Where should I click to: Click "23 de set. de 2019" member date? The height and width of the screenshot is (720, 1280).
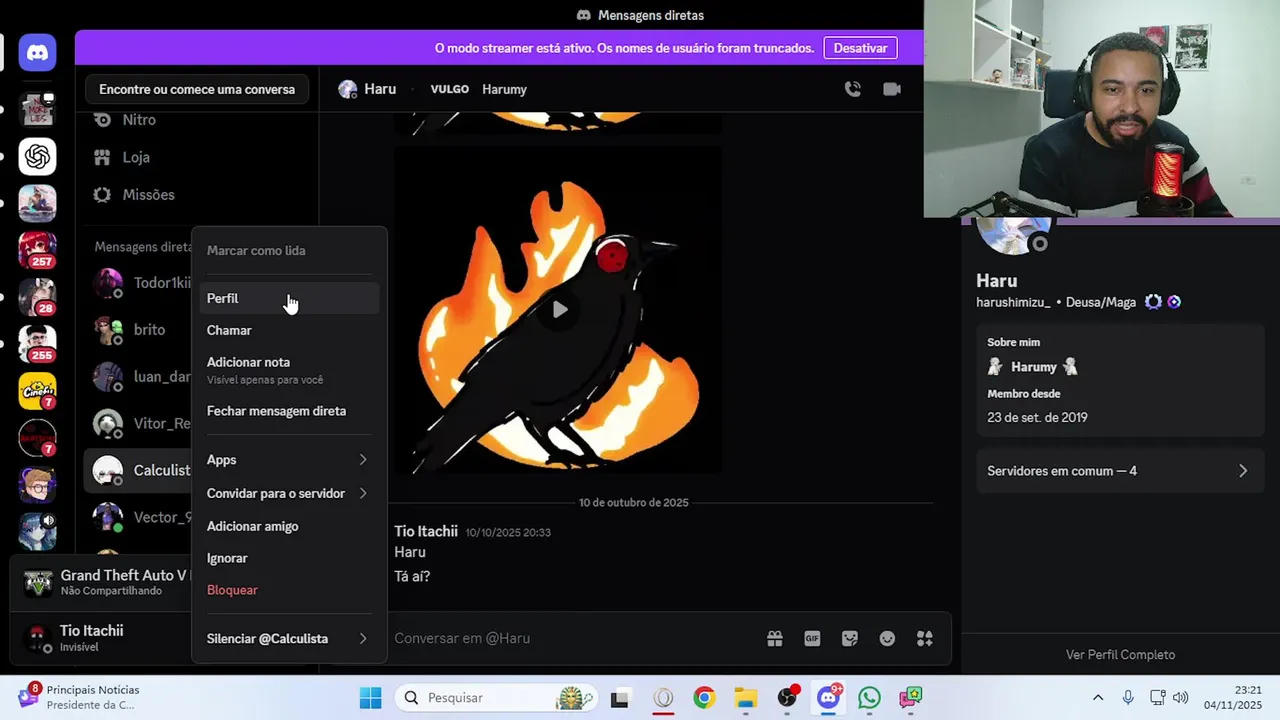point(1037,418)
